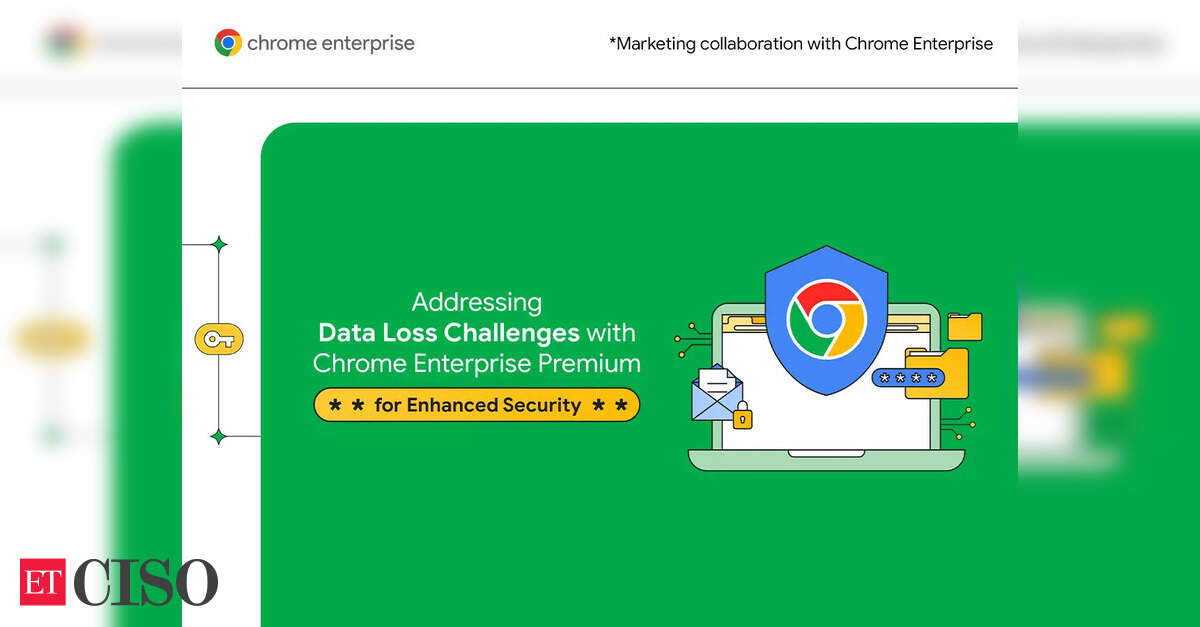Viewport: 1200px width, 627px height.
Task: Click the yellow key badge icon
Action: click(218, 339)
